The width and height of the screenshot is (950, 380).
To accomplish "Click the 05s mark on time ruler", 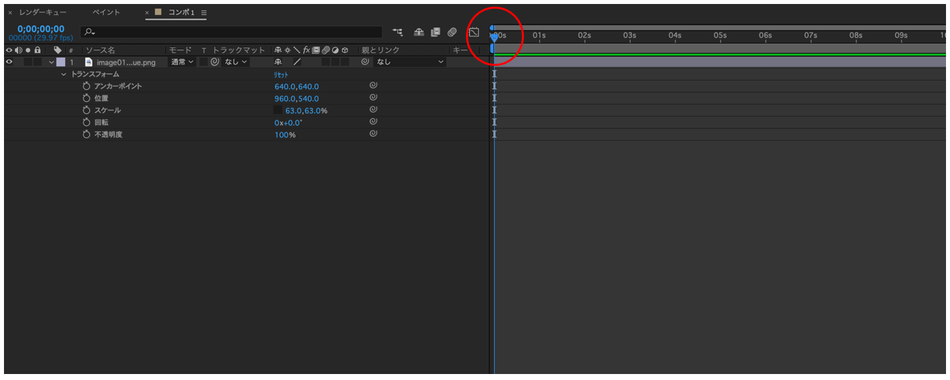I will pos(720,36).
